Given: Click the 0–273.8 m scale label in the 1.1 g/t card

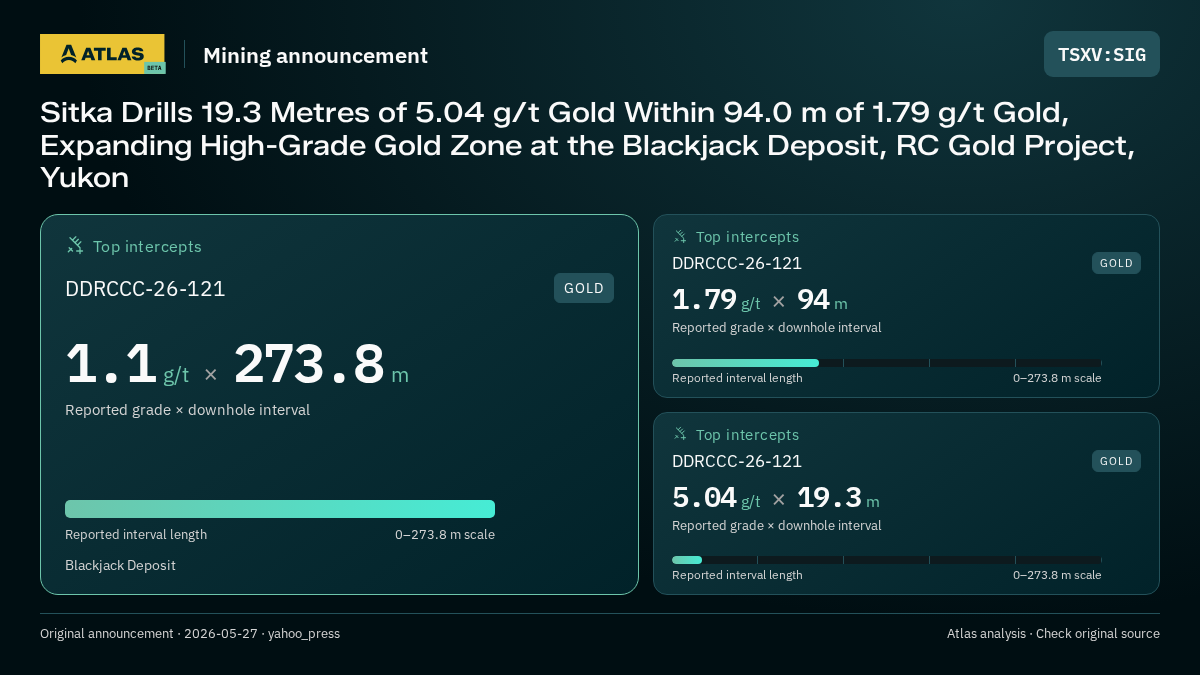Looking at the screenshot, I should pos(445,535).
